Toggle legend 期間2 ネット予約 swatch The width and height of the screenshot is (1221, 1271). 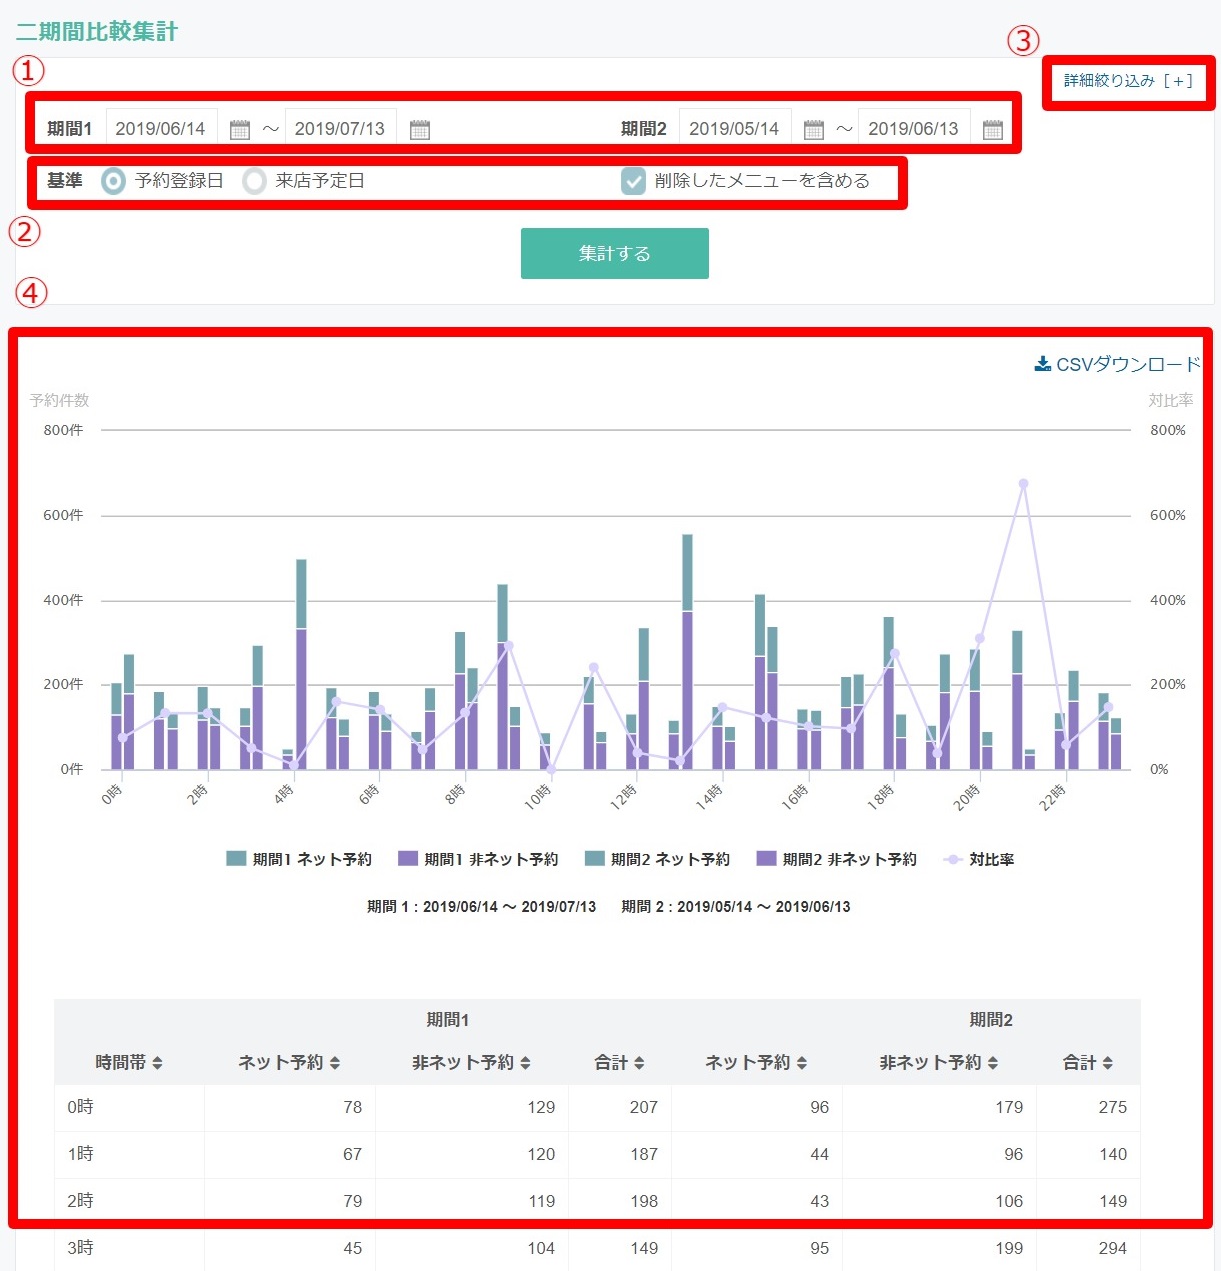point(594,859)
